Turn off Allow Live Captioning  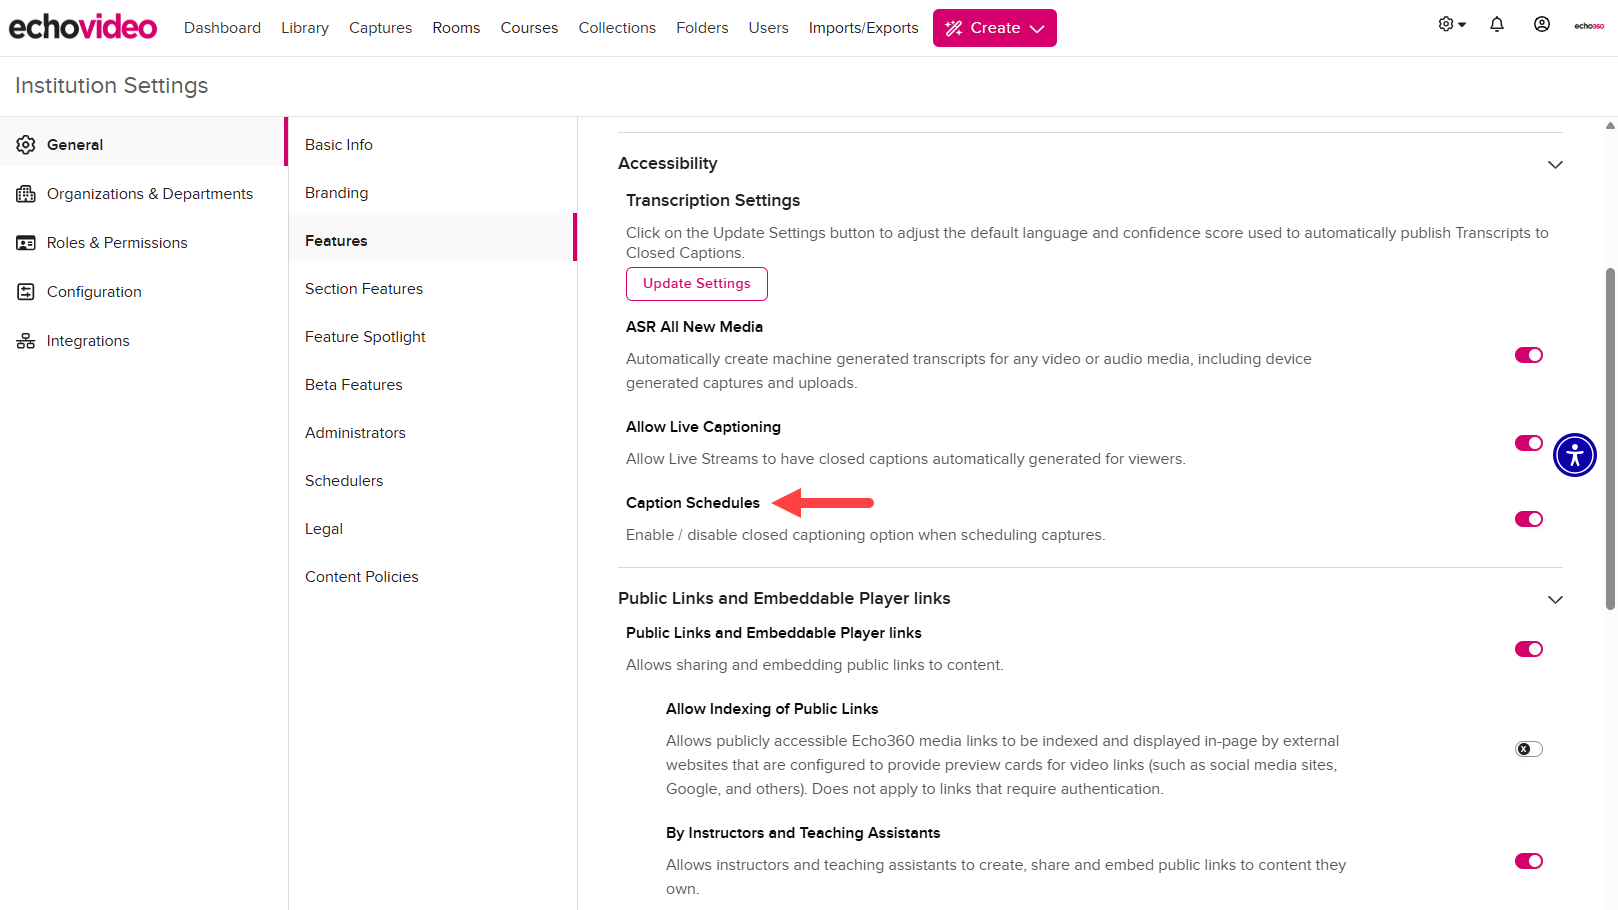point(1528,442)
